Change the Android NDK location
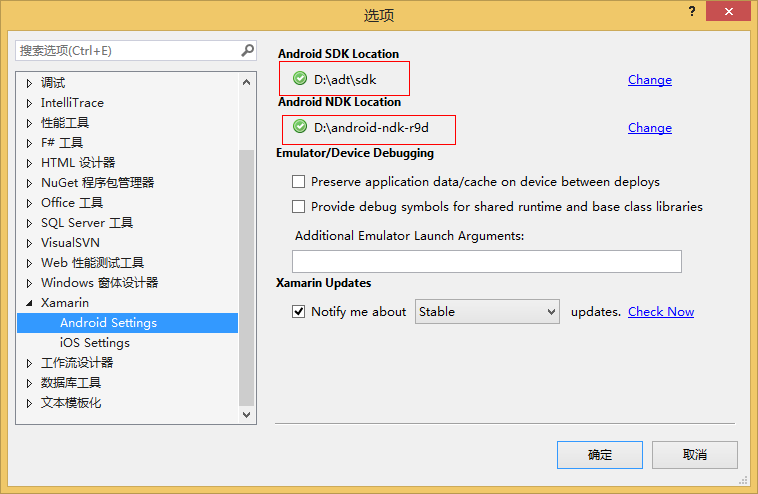 tap(650, 128)
